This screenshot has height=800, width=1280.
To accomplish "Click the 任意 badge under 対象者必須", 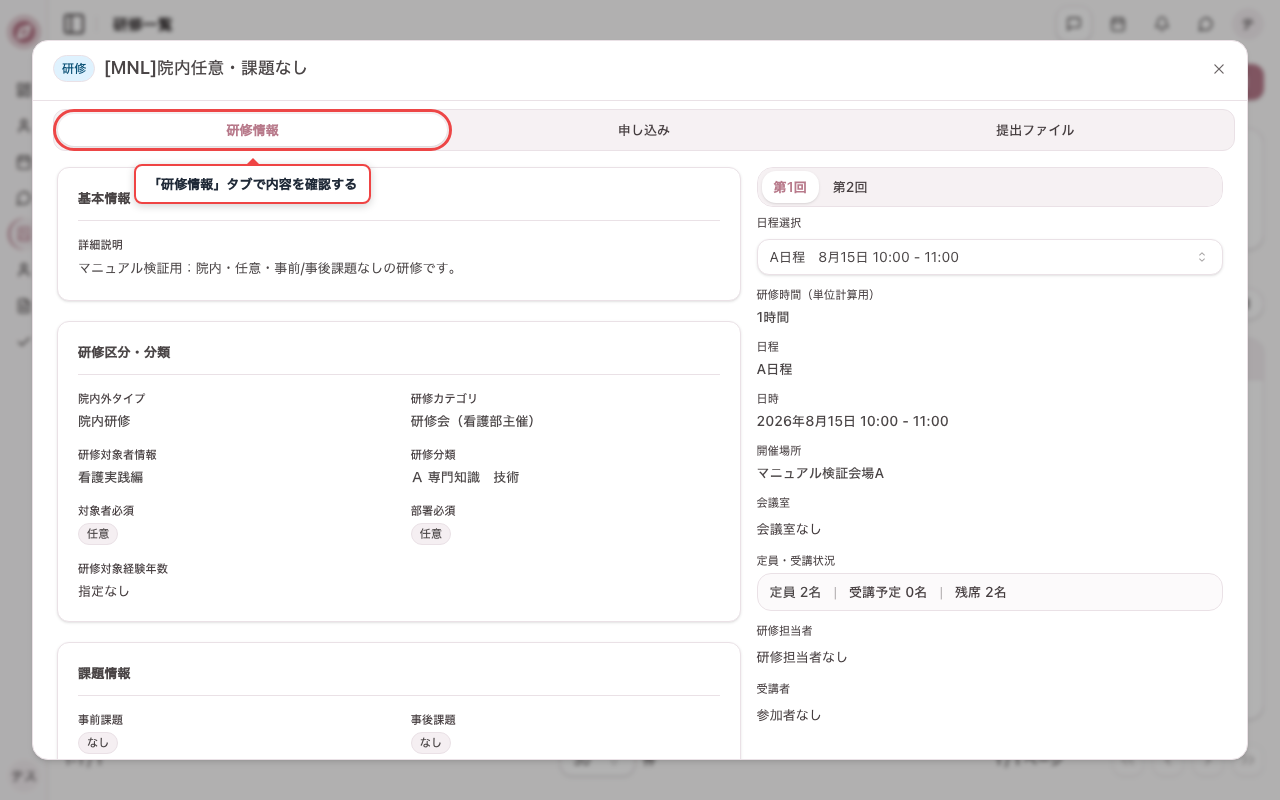I will 98,534.
